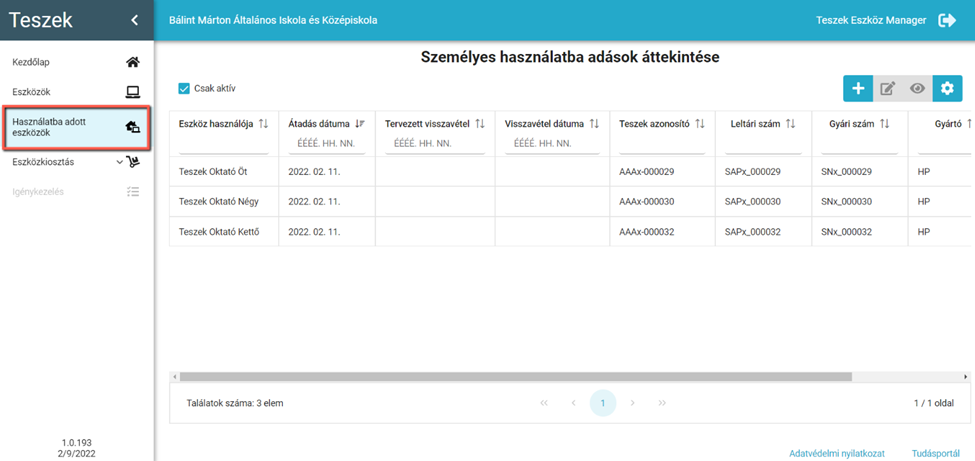Click the version number 1.0.193

[77, 443]
